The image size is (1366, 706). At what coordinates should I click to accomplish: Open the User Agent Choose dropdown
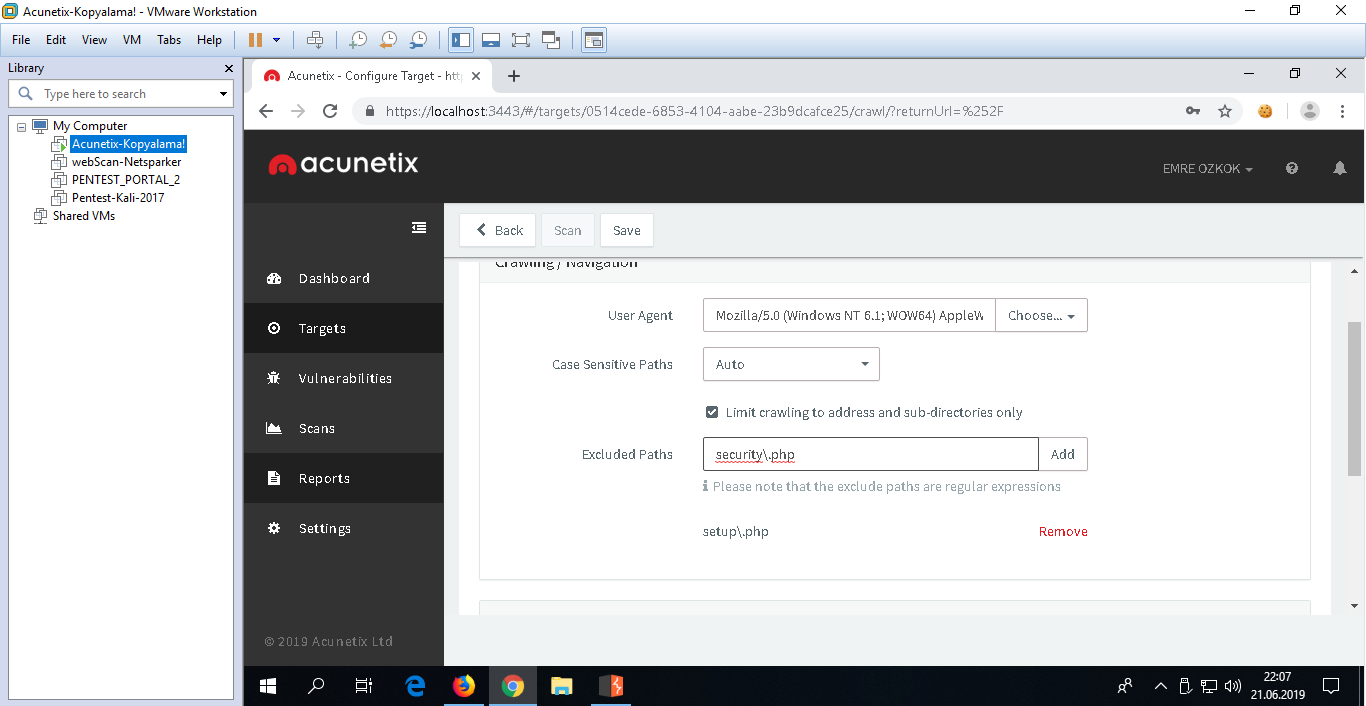pyautogui.click(x=1041, y=315)
